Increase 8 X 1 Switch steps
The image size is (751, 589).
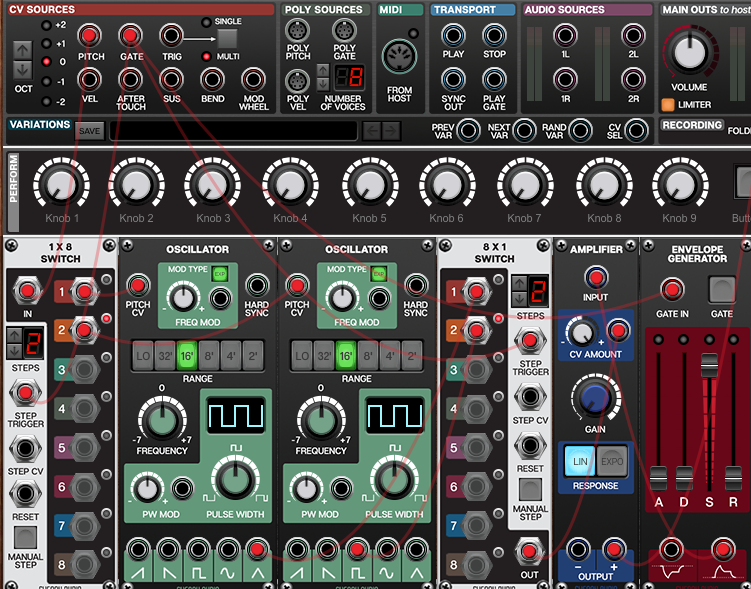[x=519, y=283]
